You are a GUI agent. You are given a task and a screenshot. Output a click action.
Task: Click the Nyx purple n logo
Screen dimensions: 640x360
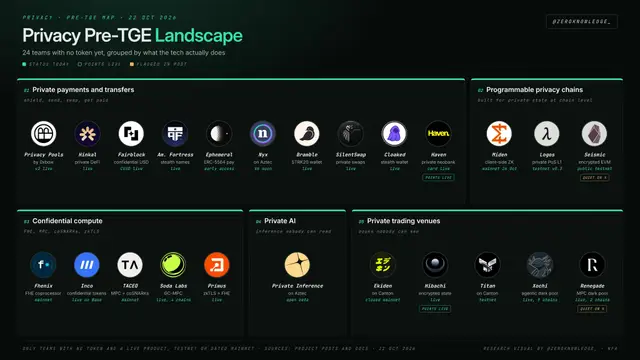coord(263,133)
